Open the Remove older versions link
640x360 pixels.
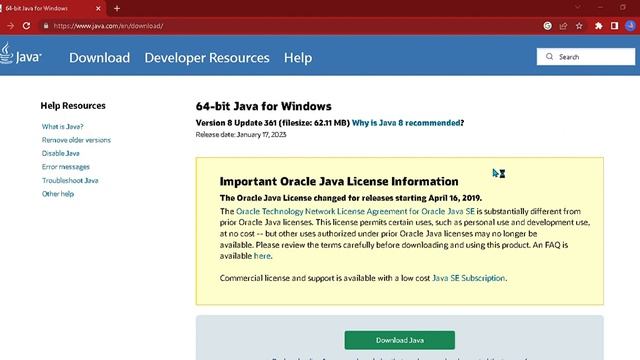pos(76,140)
